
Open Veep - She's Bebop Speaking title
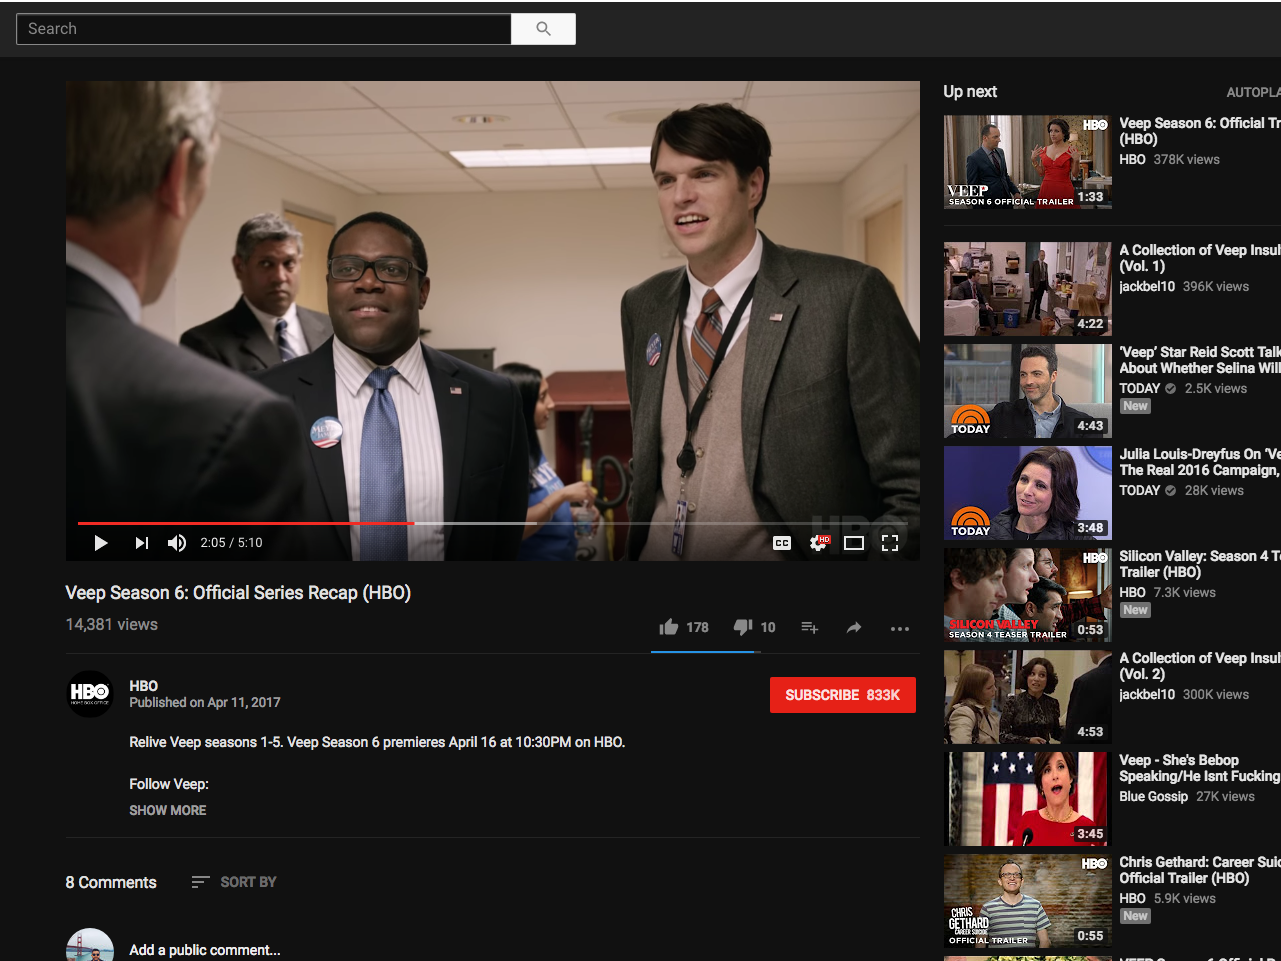coord(1199,768)
